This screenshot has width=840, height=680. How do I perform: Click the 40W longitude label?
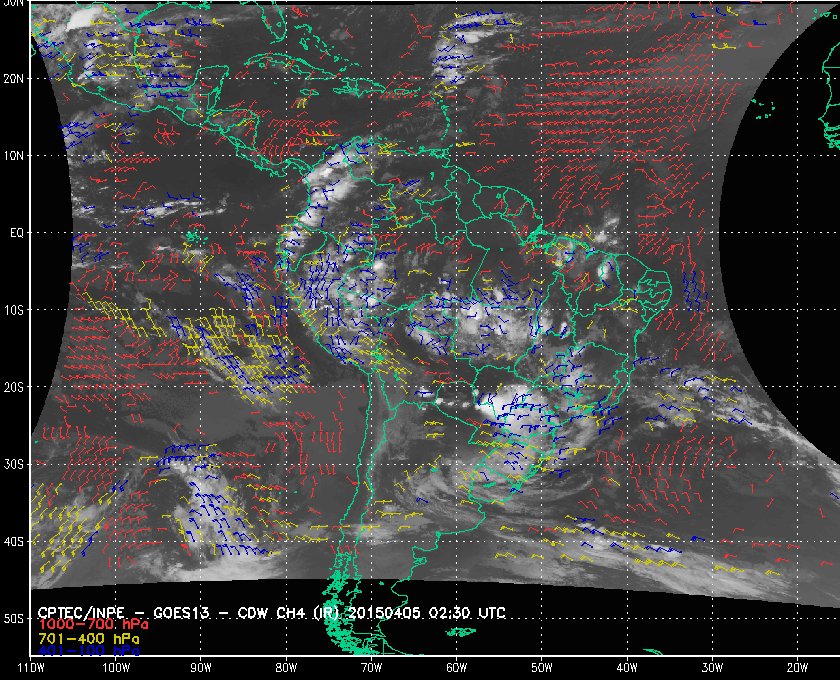(x=627, y=668)
